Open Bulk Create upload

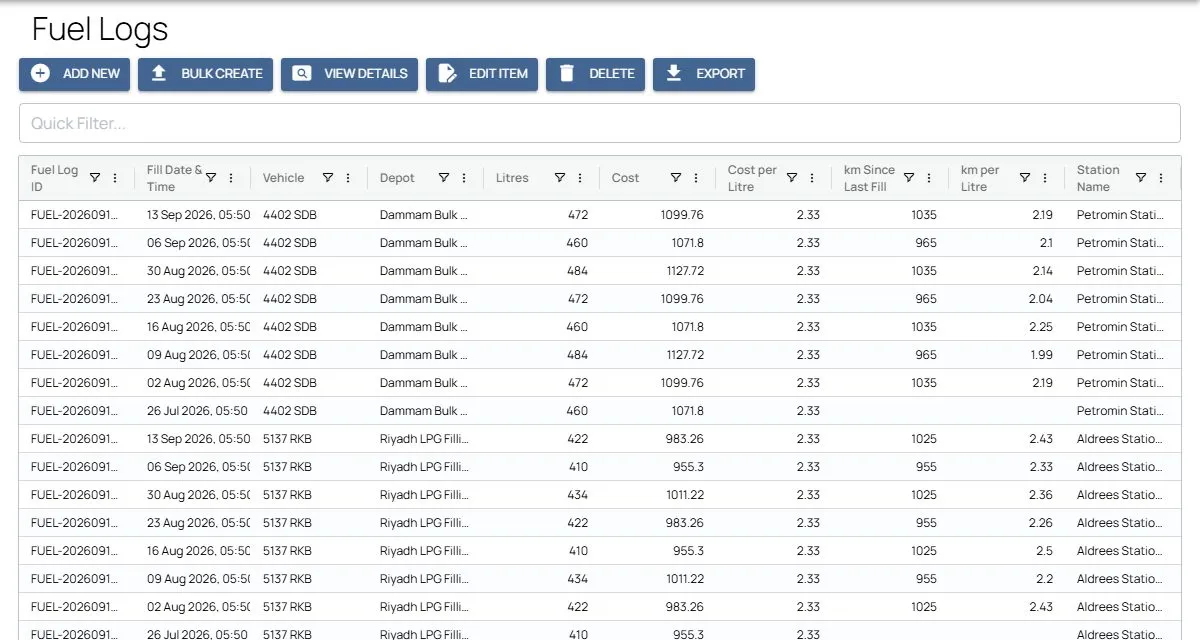coord(205,74)
